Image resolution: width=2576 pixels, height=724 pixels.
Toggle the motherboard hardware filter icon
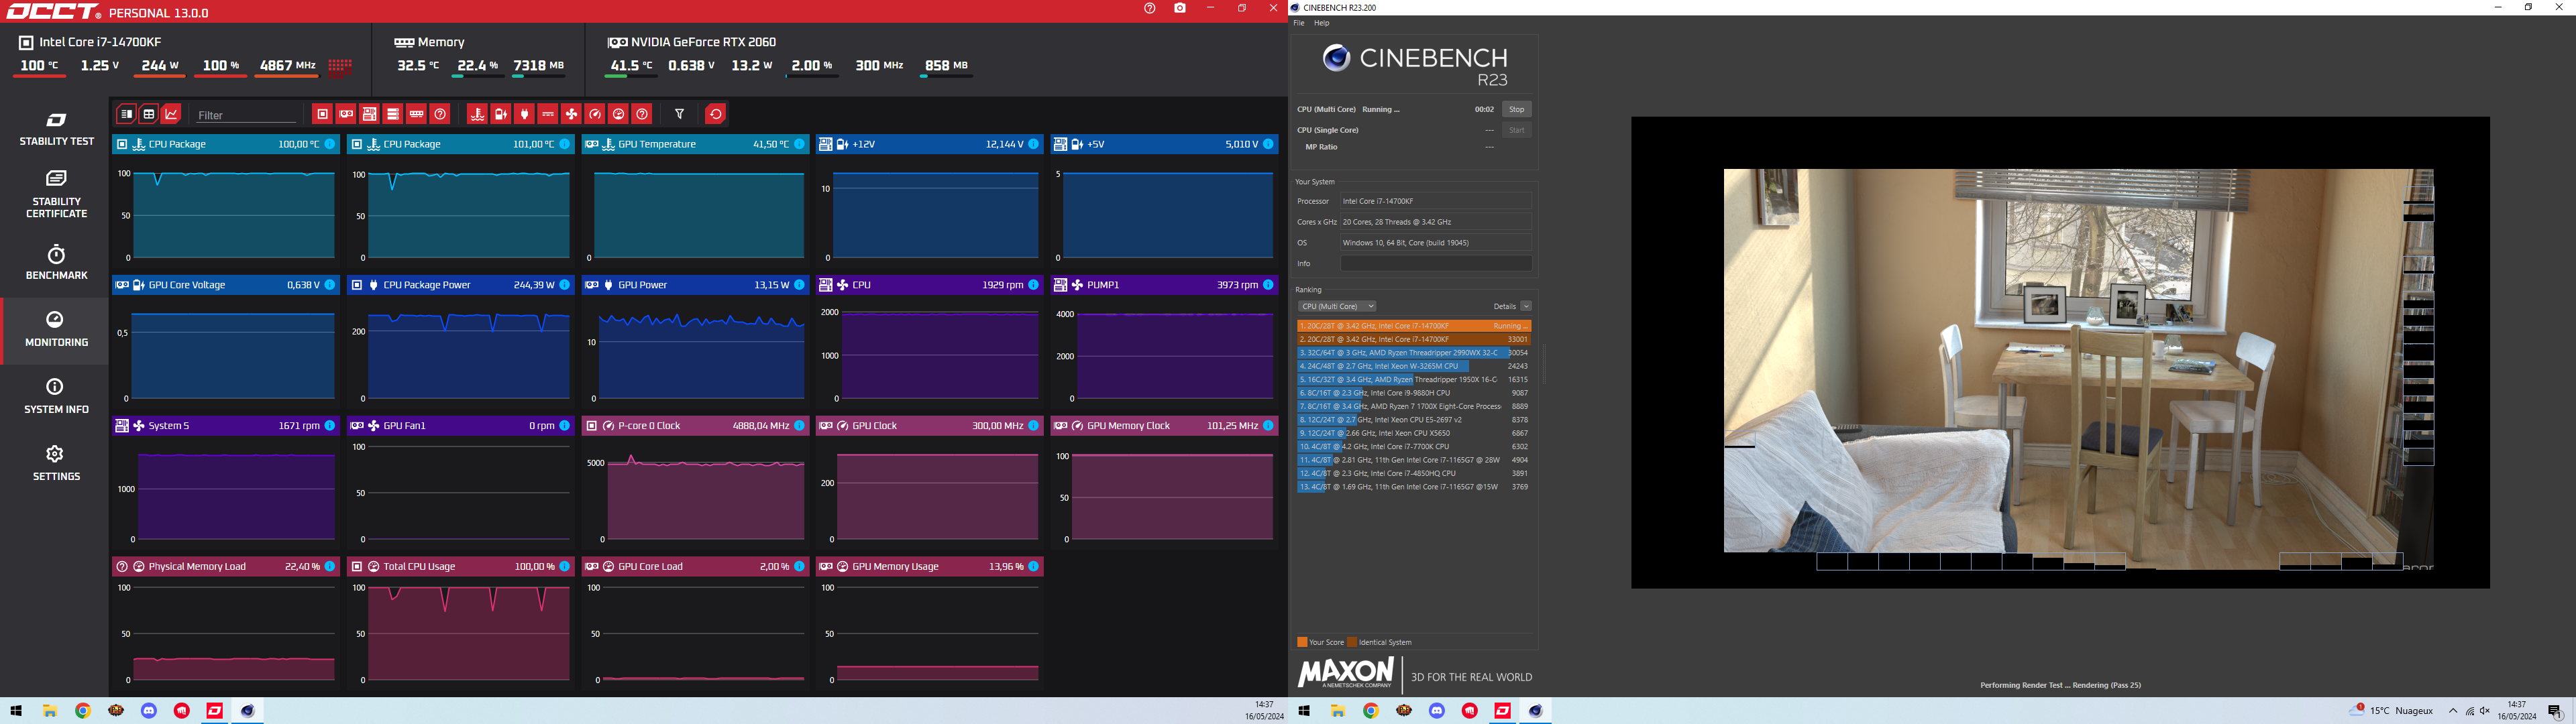click(x=370, y=114)
